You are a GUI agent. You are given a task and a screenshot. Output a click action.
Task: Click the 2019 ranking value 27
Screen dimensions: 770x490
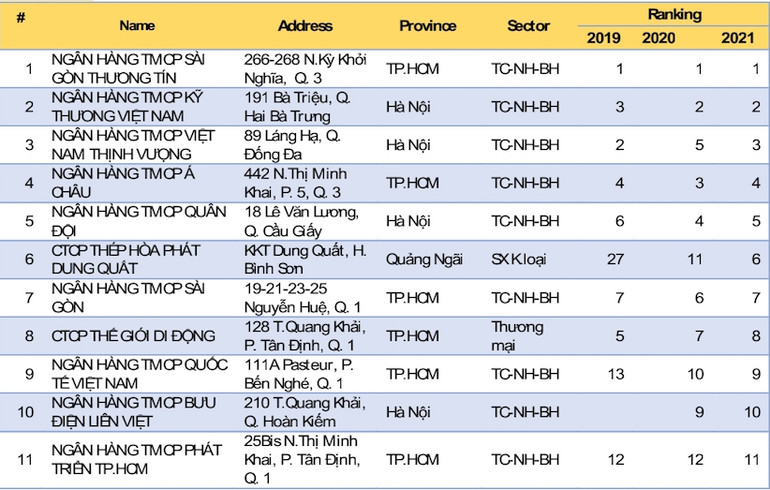pos(615,259)
